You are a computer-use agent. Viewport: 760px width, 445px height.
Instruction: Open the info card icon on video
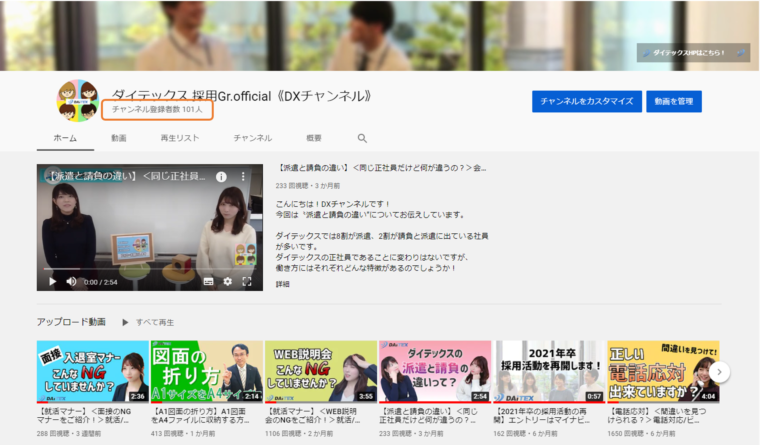(221, 177)
